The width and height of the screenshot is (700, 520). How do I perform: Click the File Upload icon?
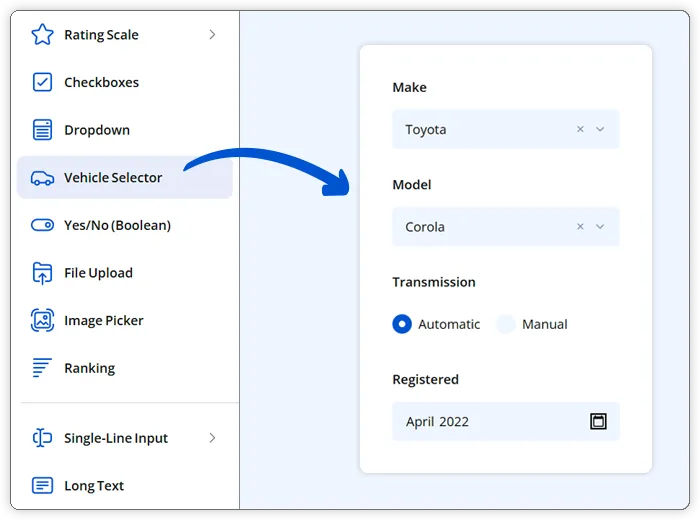(x=42, y=273)
